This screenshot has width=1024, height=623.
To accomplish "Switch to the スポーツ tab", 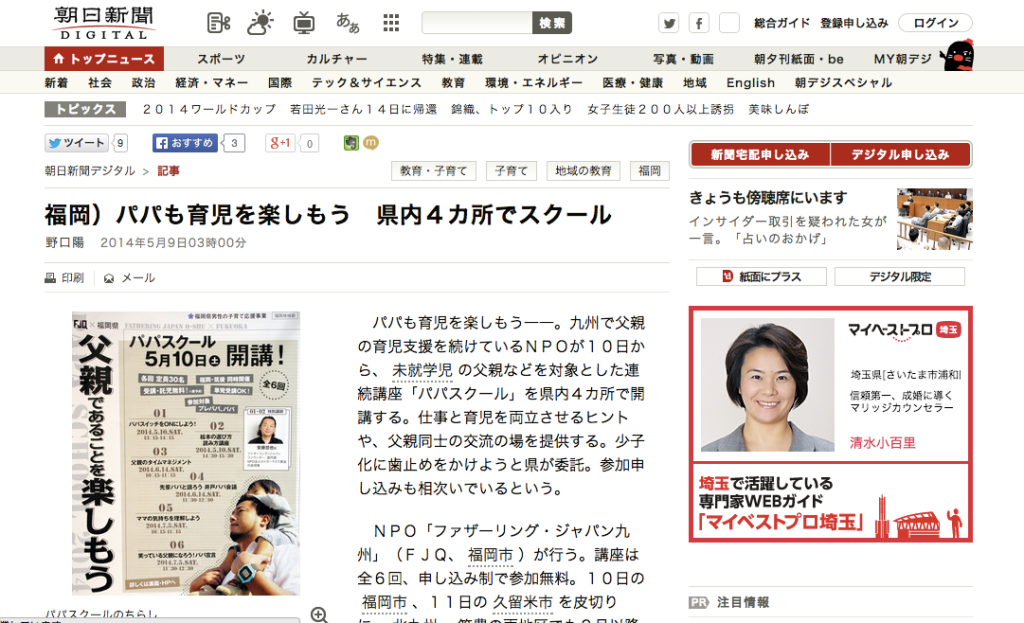I will tap(221, 58).
